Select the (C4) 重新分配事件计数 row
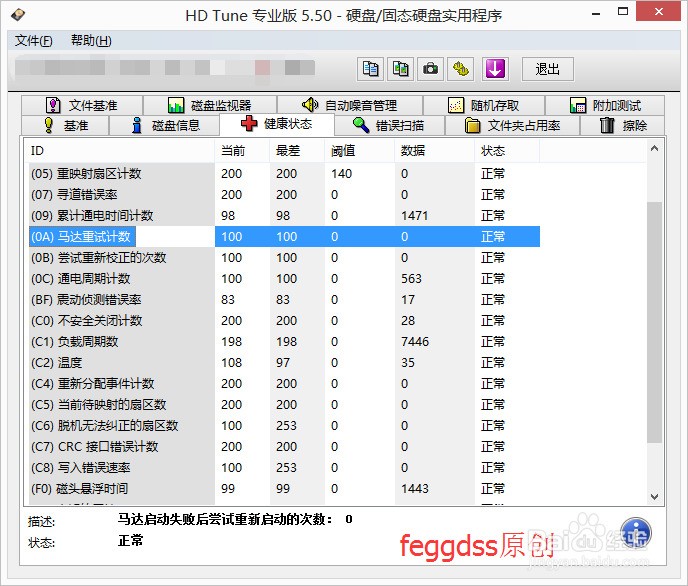This screenshot has width=688, height=586. pos(284,384)
